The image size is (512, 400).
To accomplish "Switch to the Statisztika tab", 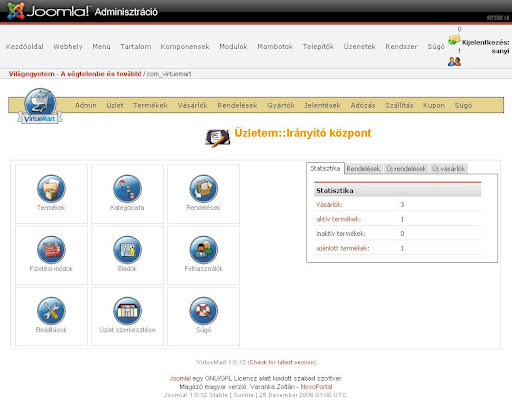I will tap(325, 168).
